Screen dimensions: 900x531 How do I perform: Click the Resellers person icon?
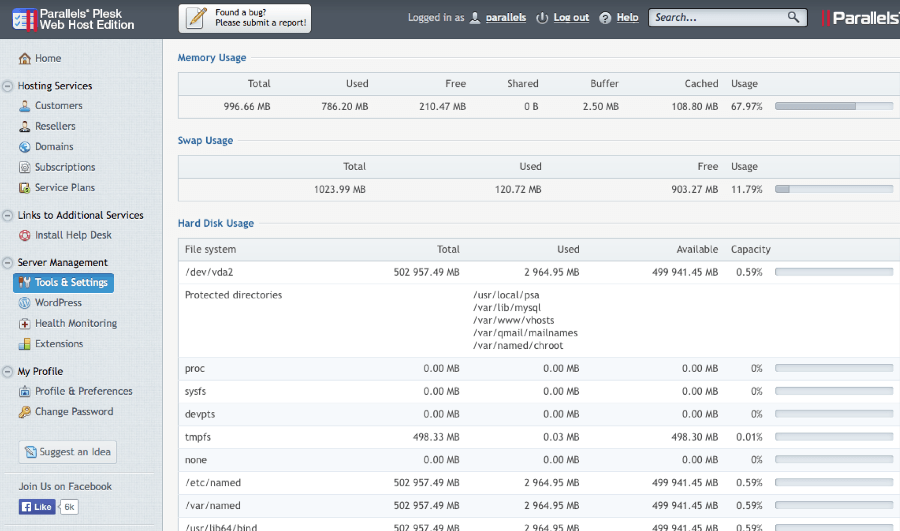tap(25, 126)
